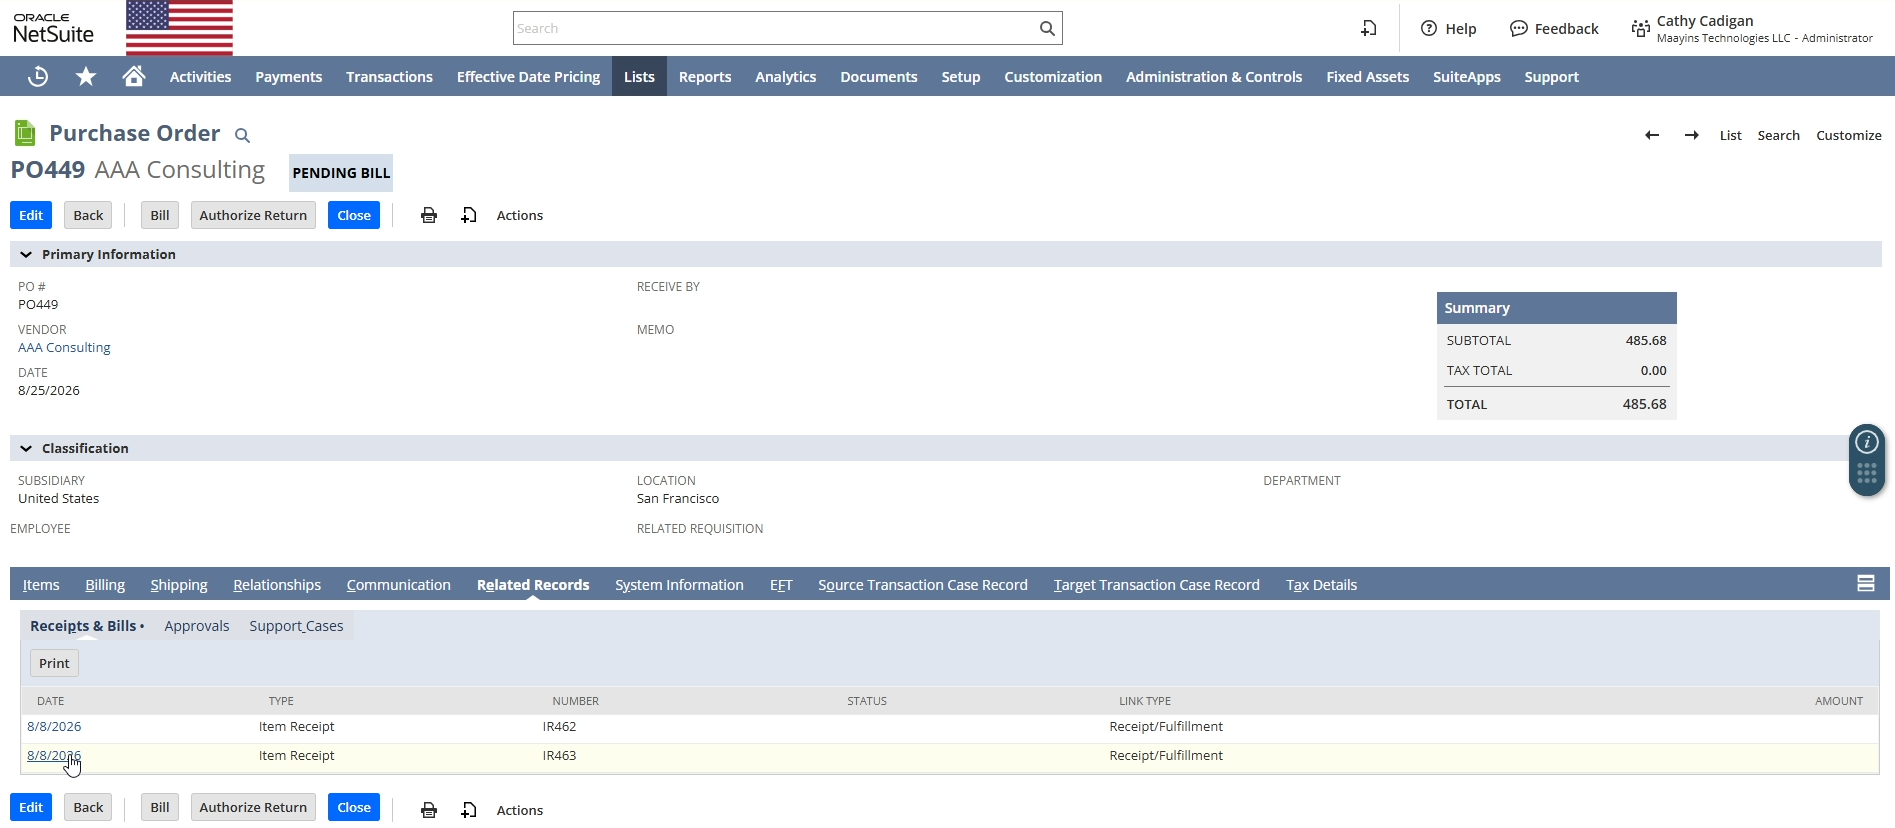
Task: Click the top Bill button
Action: pos(160,215)
